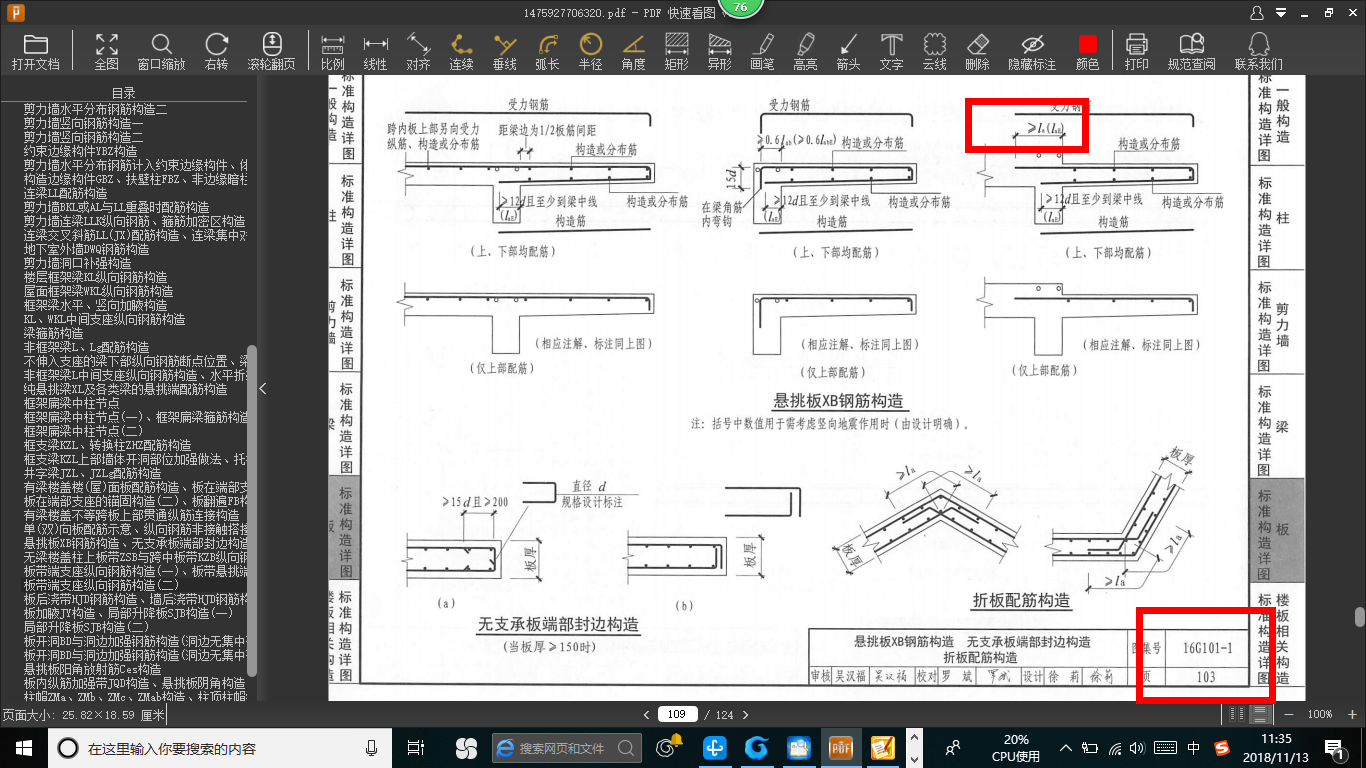Open outline entry 梁箍筋构造
Viewport: 1366px width, 768px height.
[53, 333]
